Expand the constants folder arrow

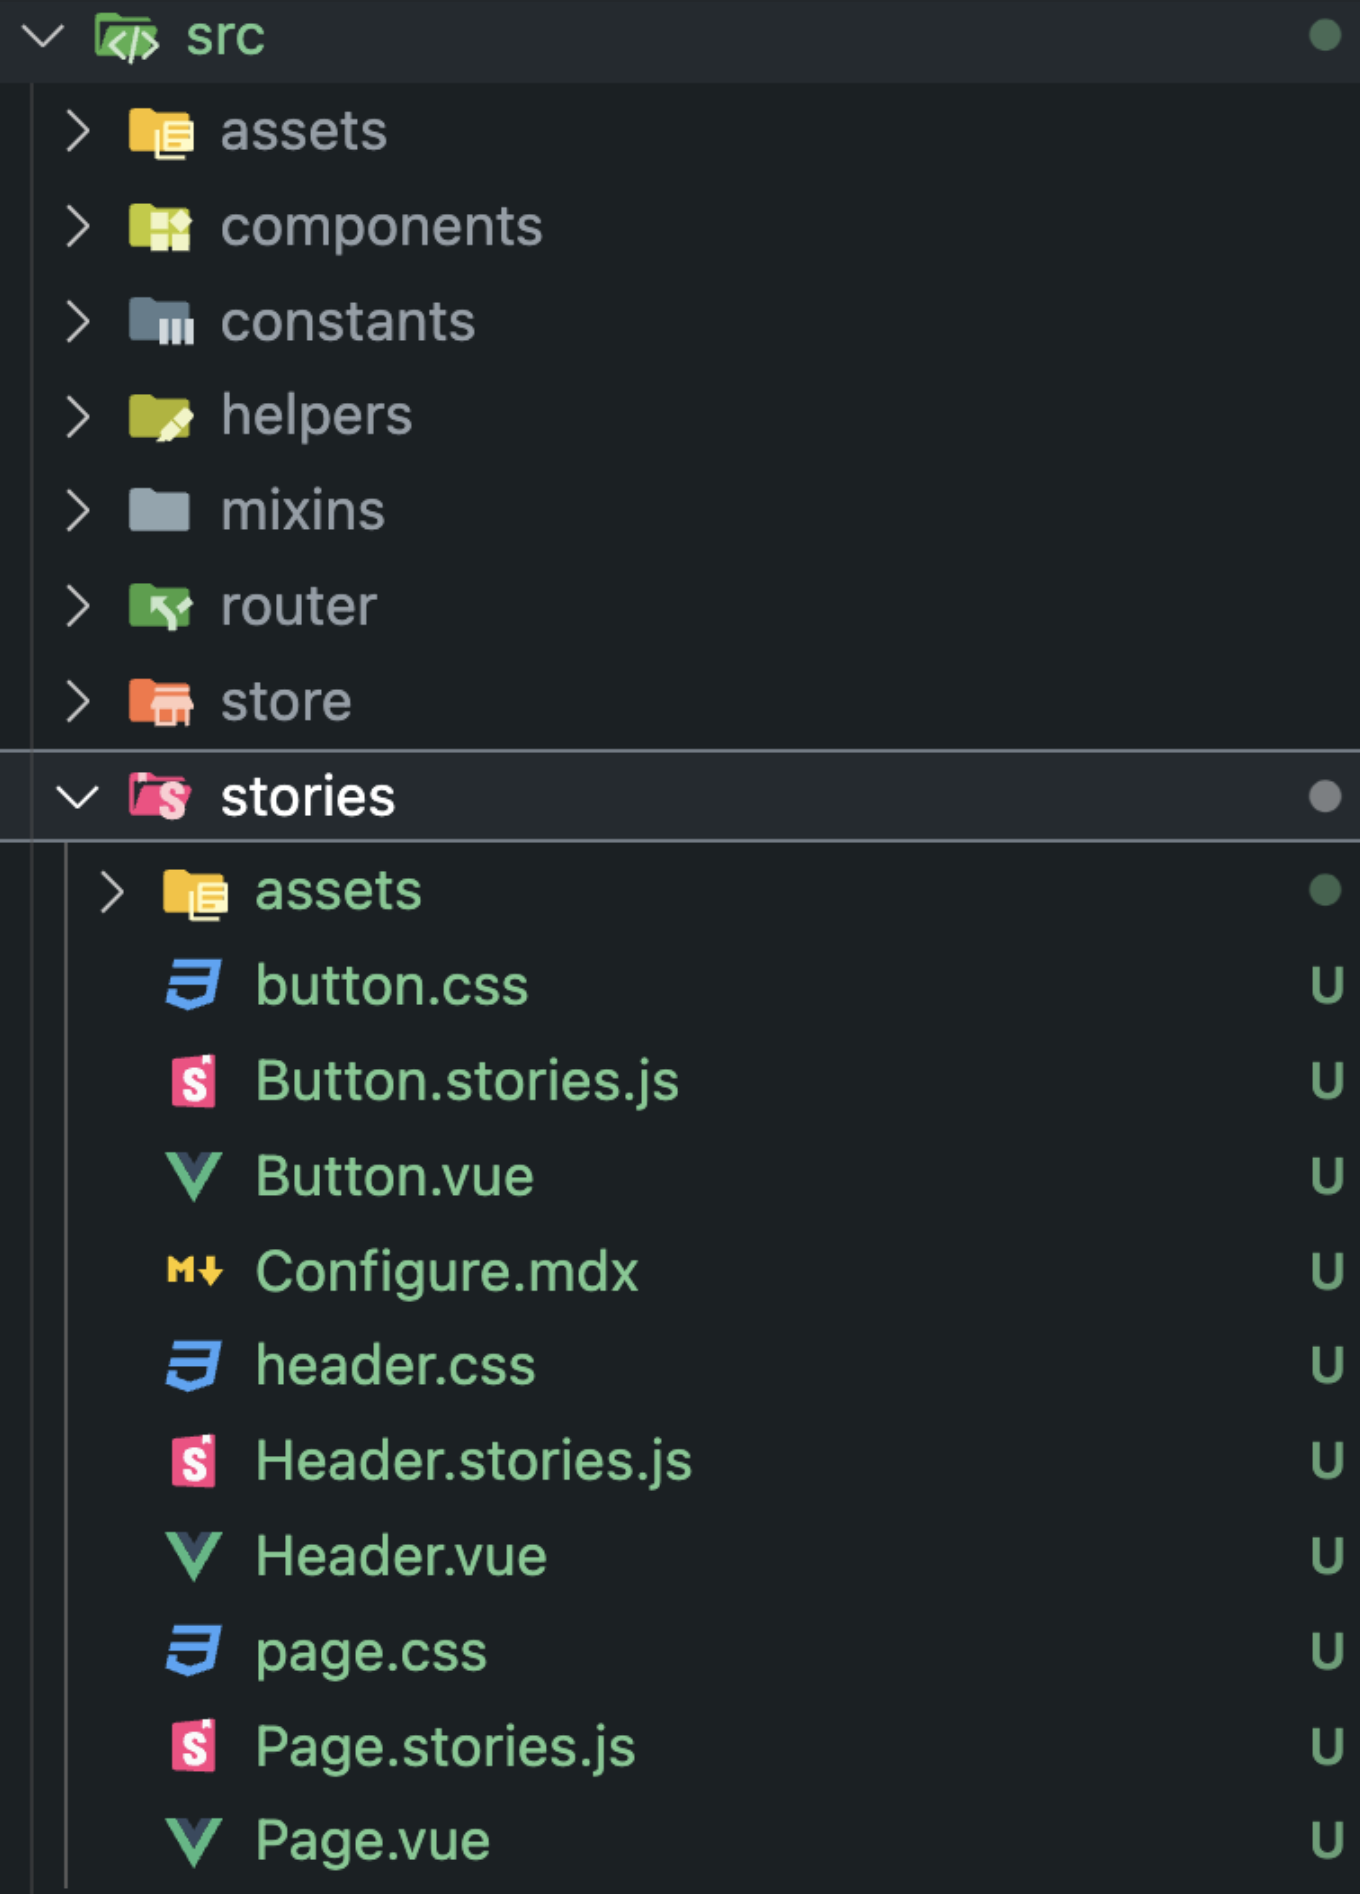[x=77, y=321]
